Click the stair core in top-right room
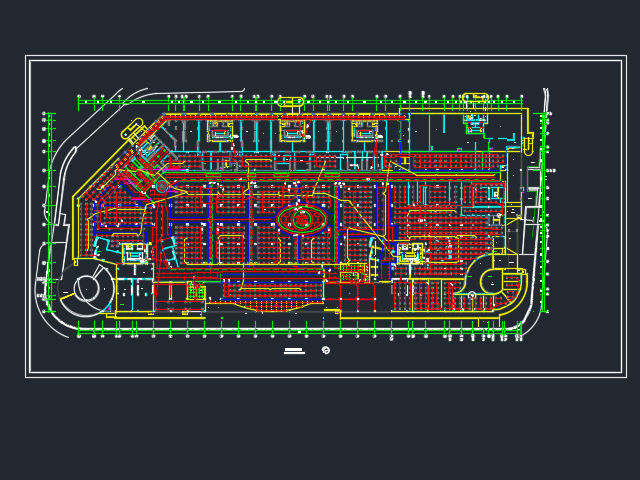The image size is (640, 480). 475,124
